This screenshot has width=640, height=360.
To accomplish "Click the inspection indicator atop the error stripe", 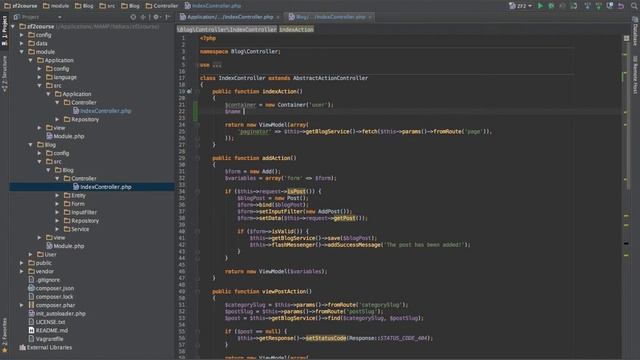I will tap(627, 38).
